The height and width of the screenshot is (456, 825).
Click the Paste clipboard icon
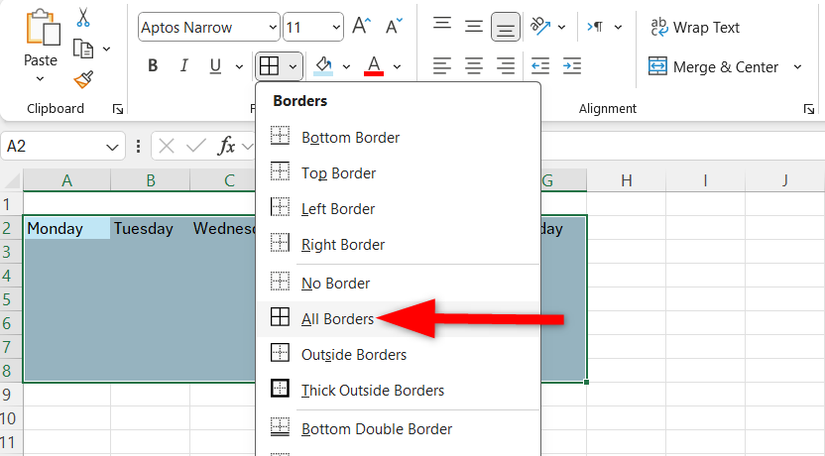click(43, 29)
